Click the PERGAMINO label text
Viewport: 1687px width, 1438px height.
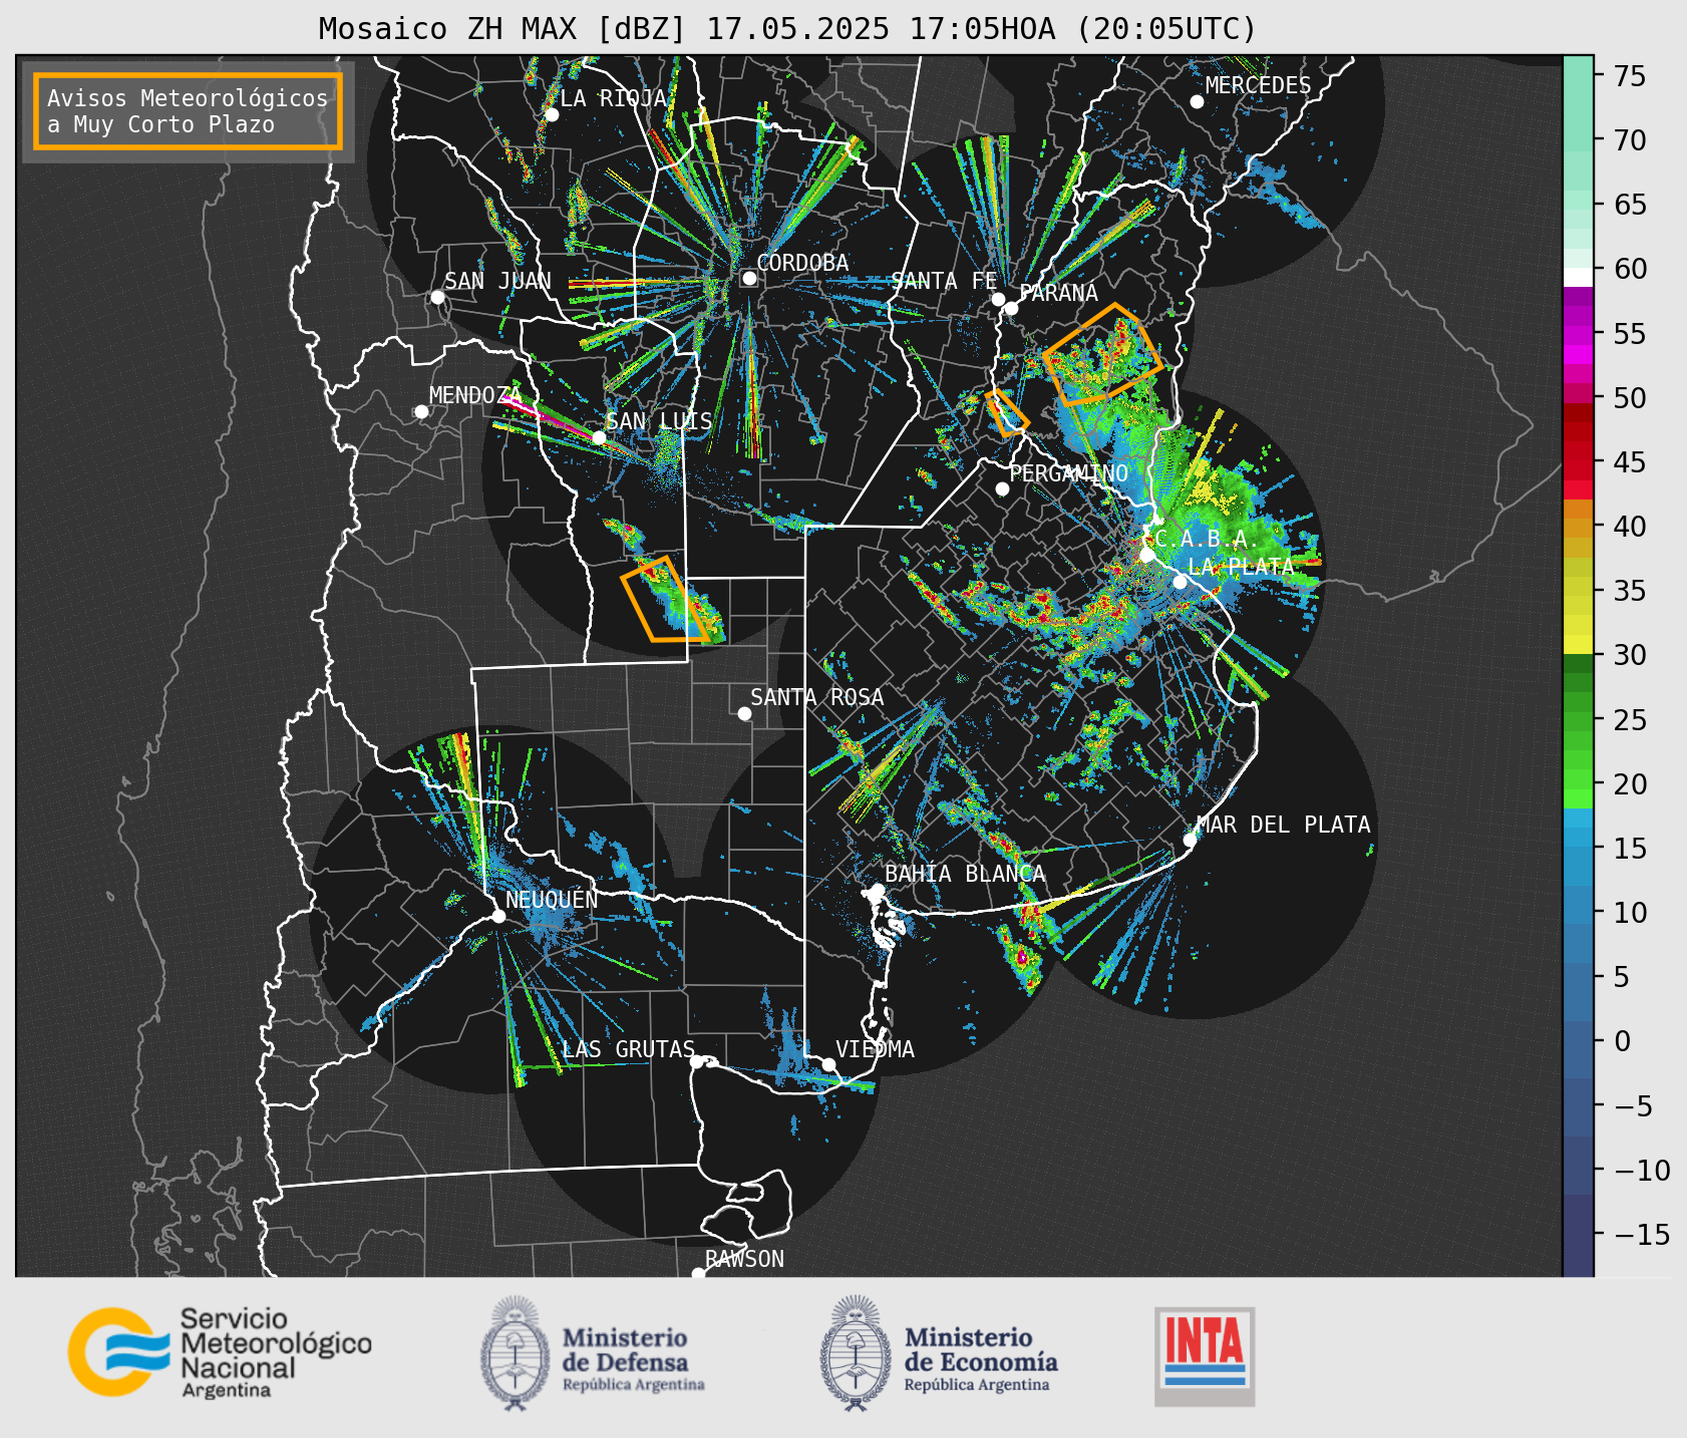(1069, 473)
